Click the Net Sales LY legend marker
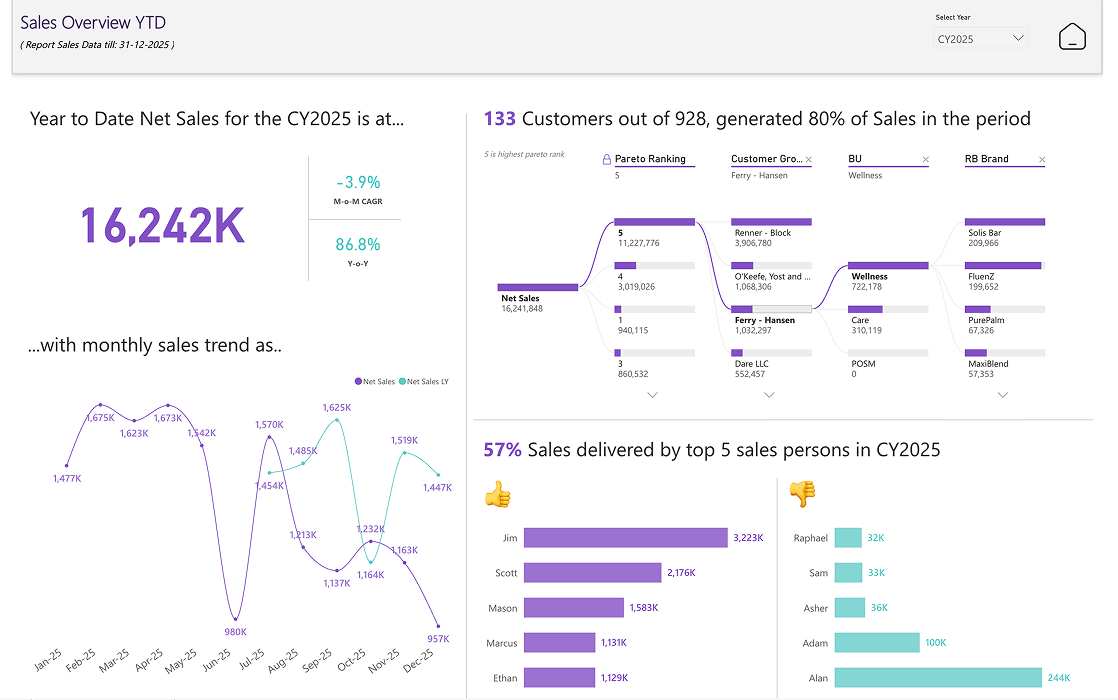 (x=402, y=381)
